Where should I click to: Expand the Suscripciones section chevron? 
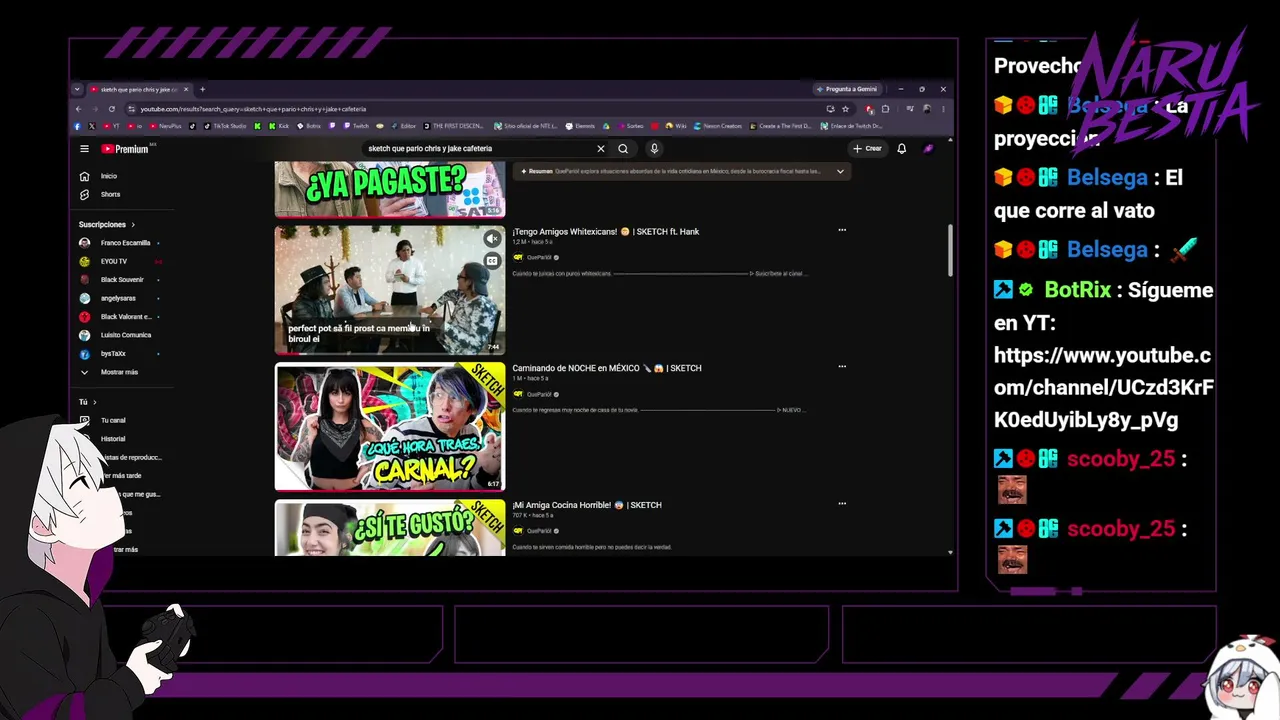point(133,225)
